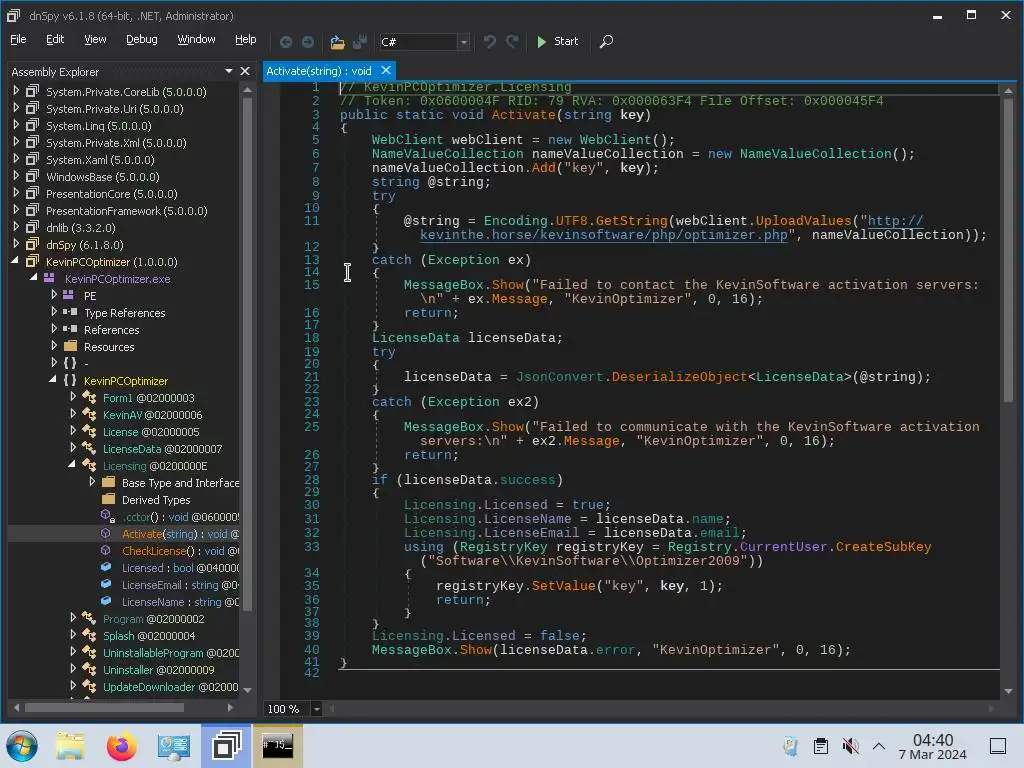This screenshot has height=768, width=1024.
Task: Expand the dnlib (3.3.2.0) node
Action: (16, 227)
